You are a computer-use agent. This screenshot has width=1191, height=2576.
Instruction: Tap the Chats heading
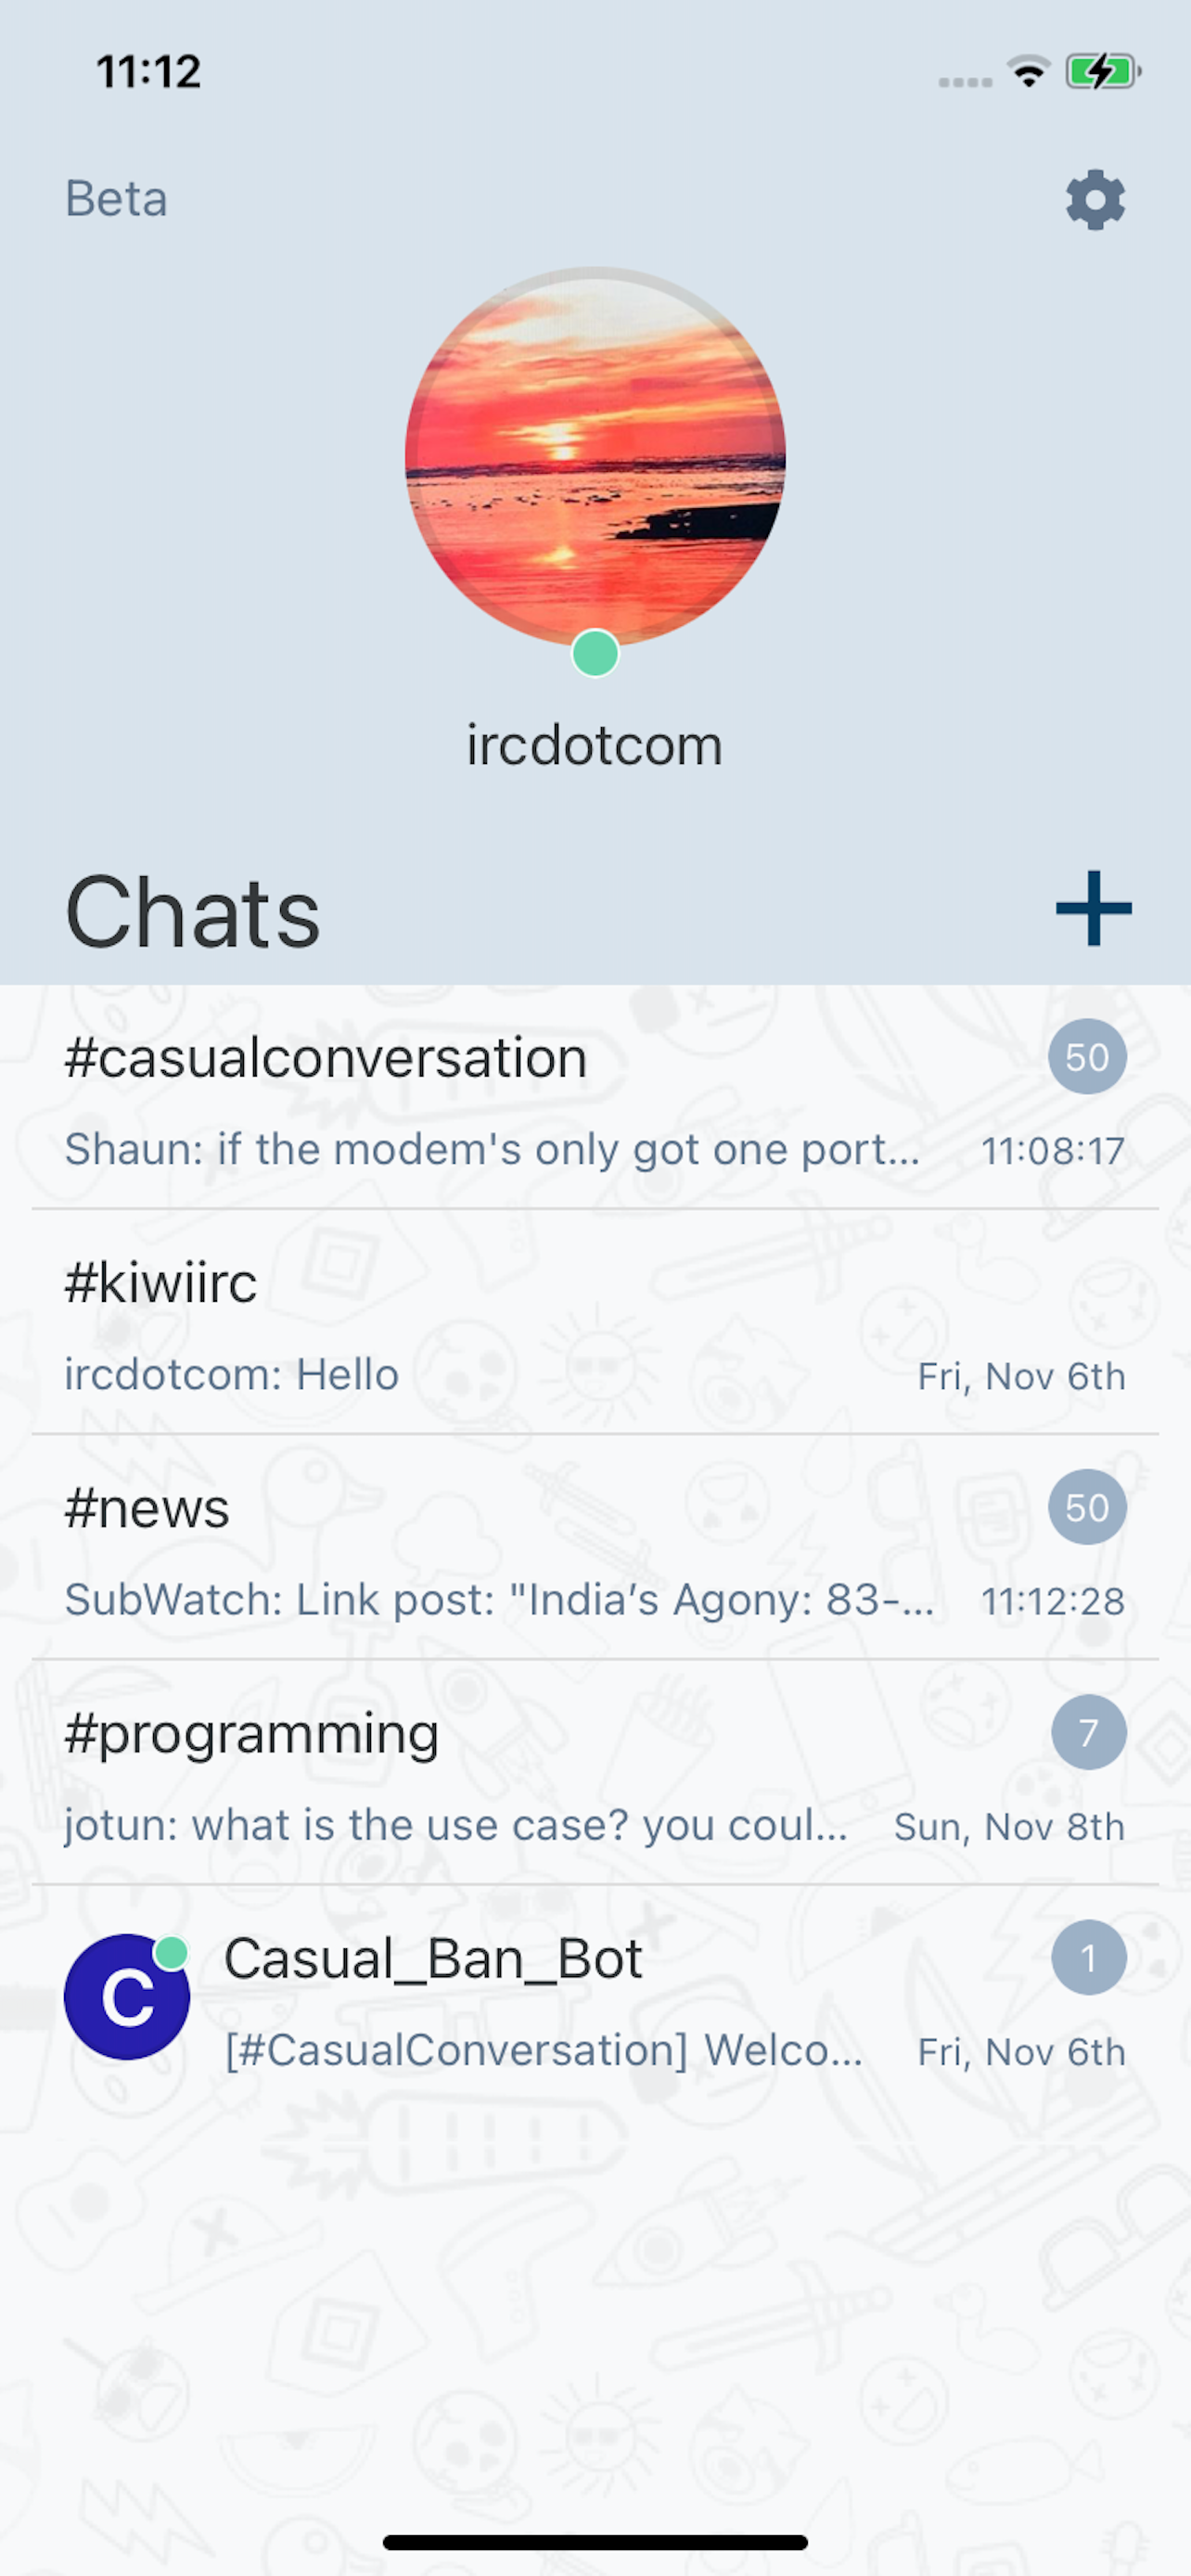pos(192,912)
